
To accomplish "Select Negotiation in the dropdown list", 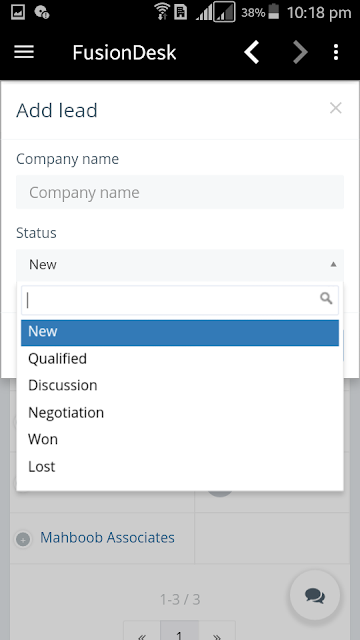I will click(x=180, y=413).
